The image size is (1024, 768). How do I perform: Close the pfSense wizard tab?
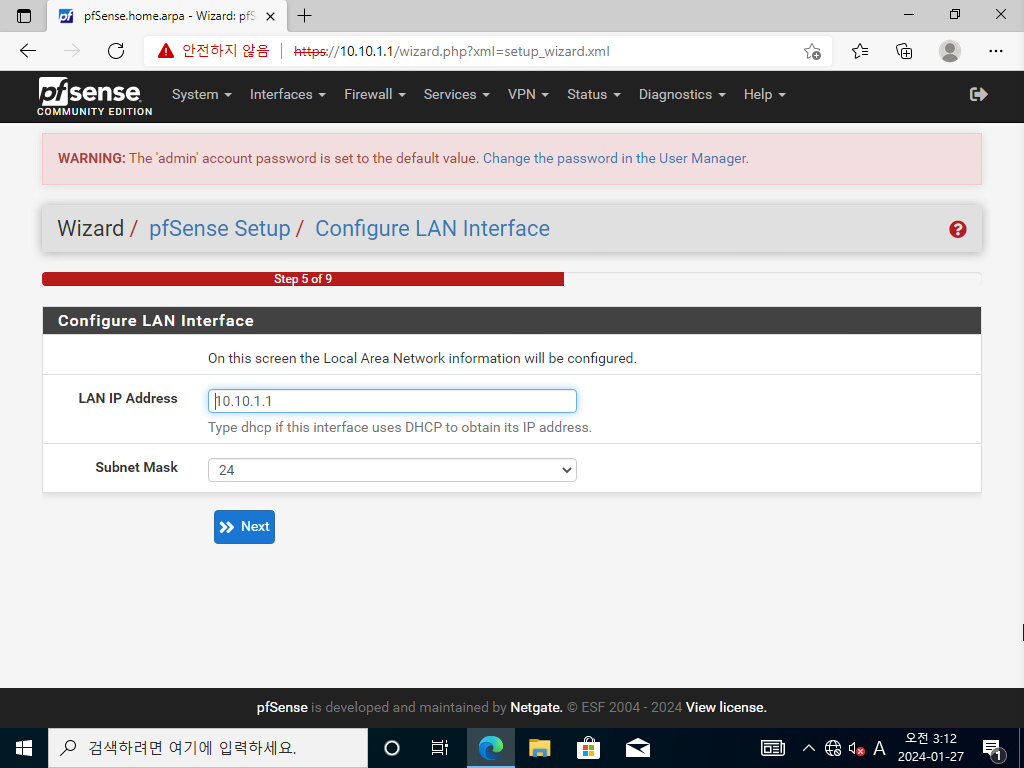pyautogui.click(x=270, y=16)
